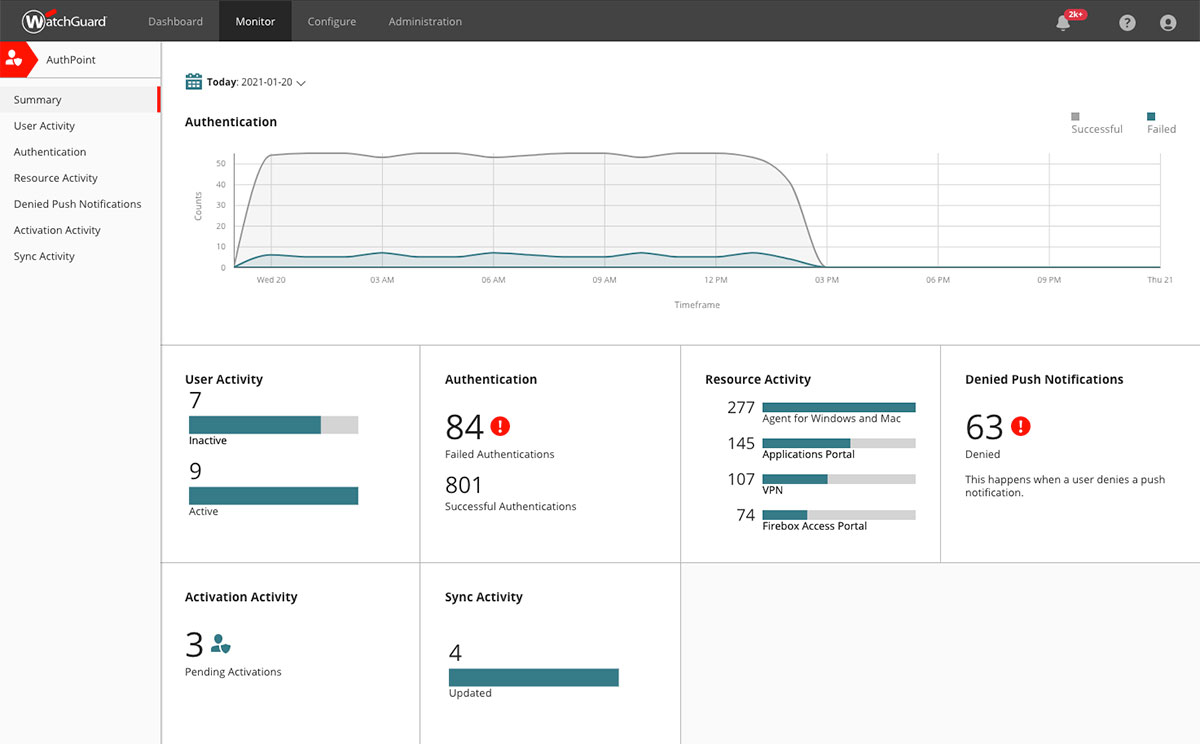Open the notifications bell icon
The image size is (1200, 744).
point(1063,23)
